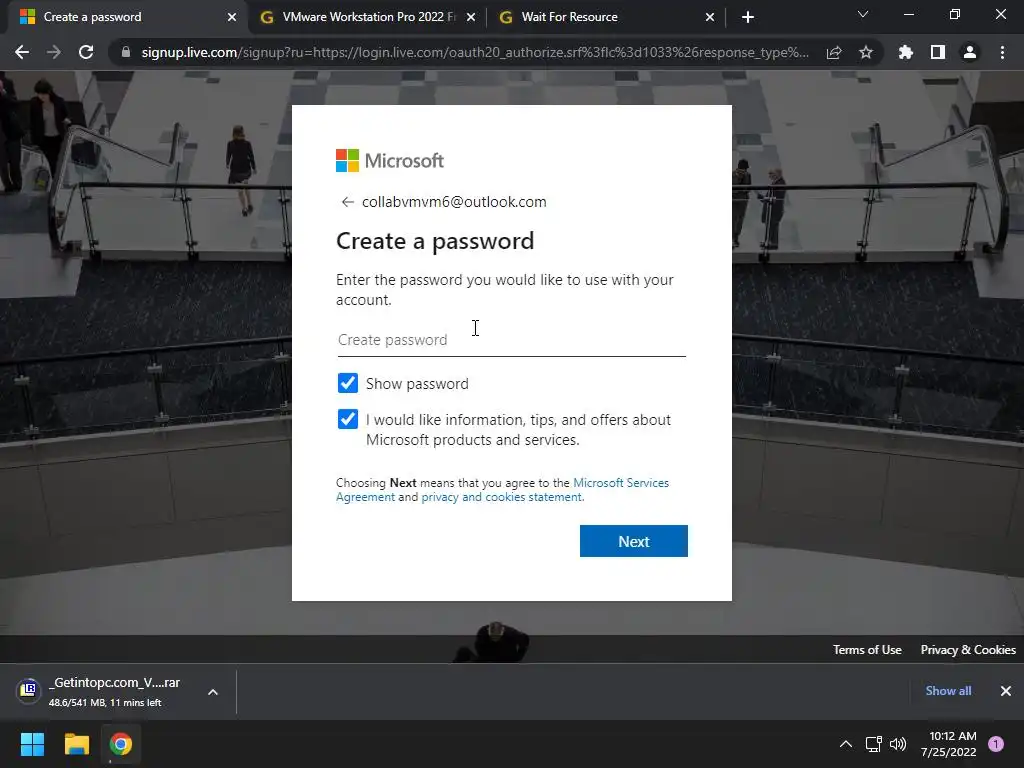Click the rar download file icon
This screenshot has height=768, width=1024.
[x=28, y=690]
